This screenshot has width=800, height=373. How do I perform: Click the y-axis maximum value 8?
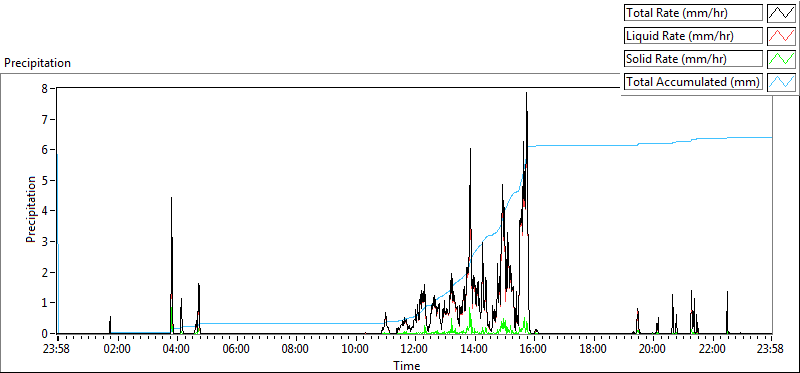(44, 88)
